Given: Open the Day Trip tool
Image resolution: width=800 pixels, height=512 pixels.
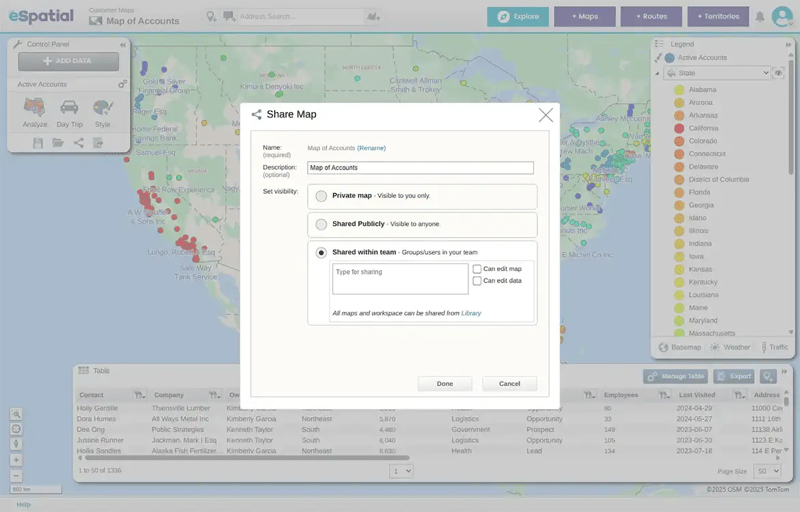Looking at the screenshot, I should tap(69, 108).
